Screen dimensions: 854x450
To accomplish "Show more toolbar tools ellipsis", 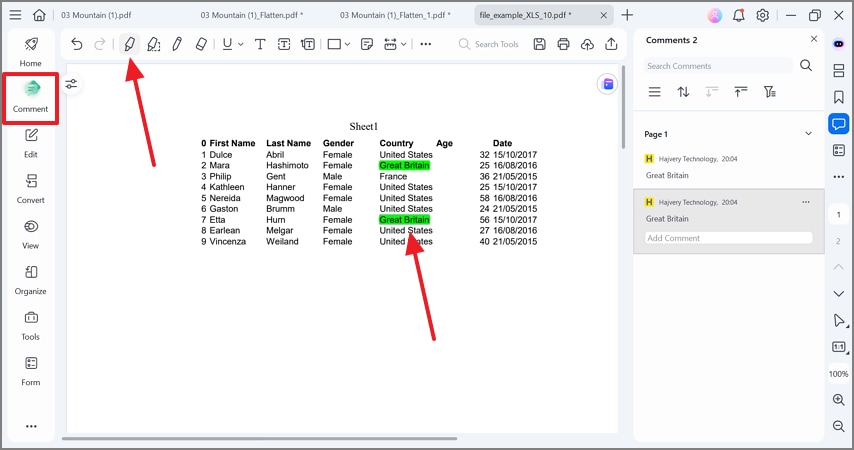I will click(x=426, y=44).
